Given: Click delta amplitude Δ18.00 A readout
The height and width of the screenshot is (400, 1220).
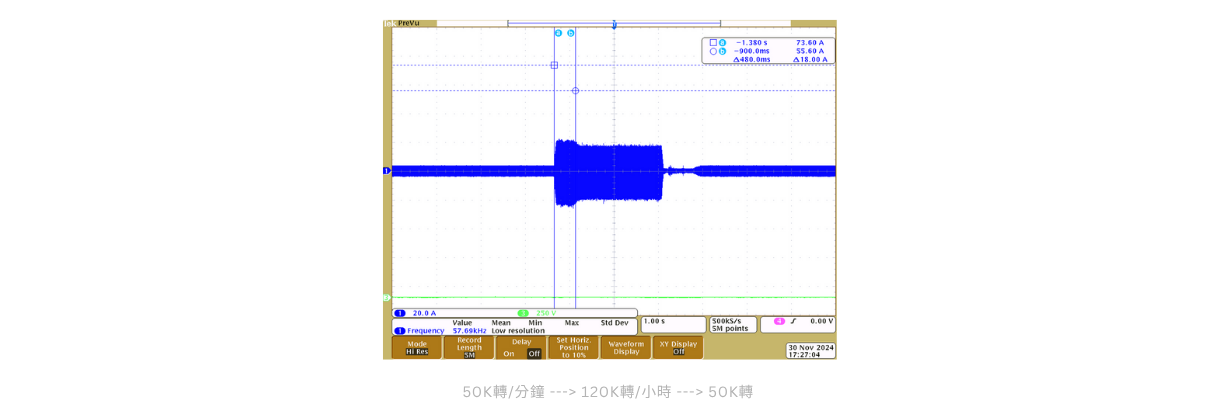Looking at the screenshot, I should pos(810,59).
